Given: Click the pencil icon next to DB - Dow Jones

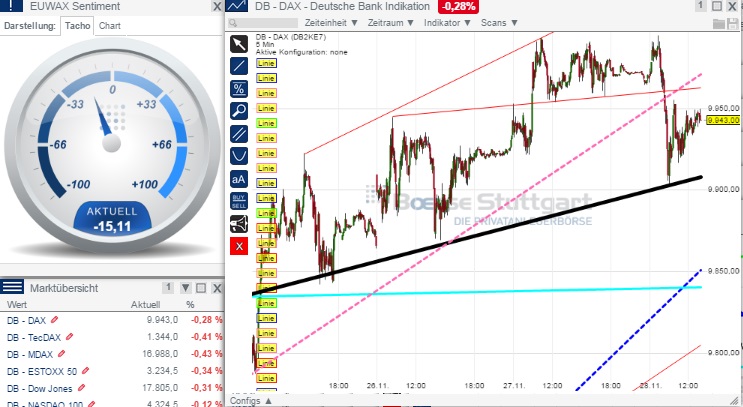Looking at the screenshot, I should click(x=81, y=388).
